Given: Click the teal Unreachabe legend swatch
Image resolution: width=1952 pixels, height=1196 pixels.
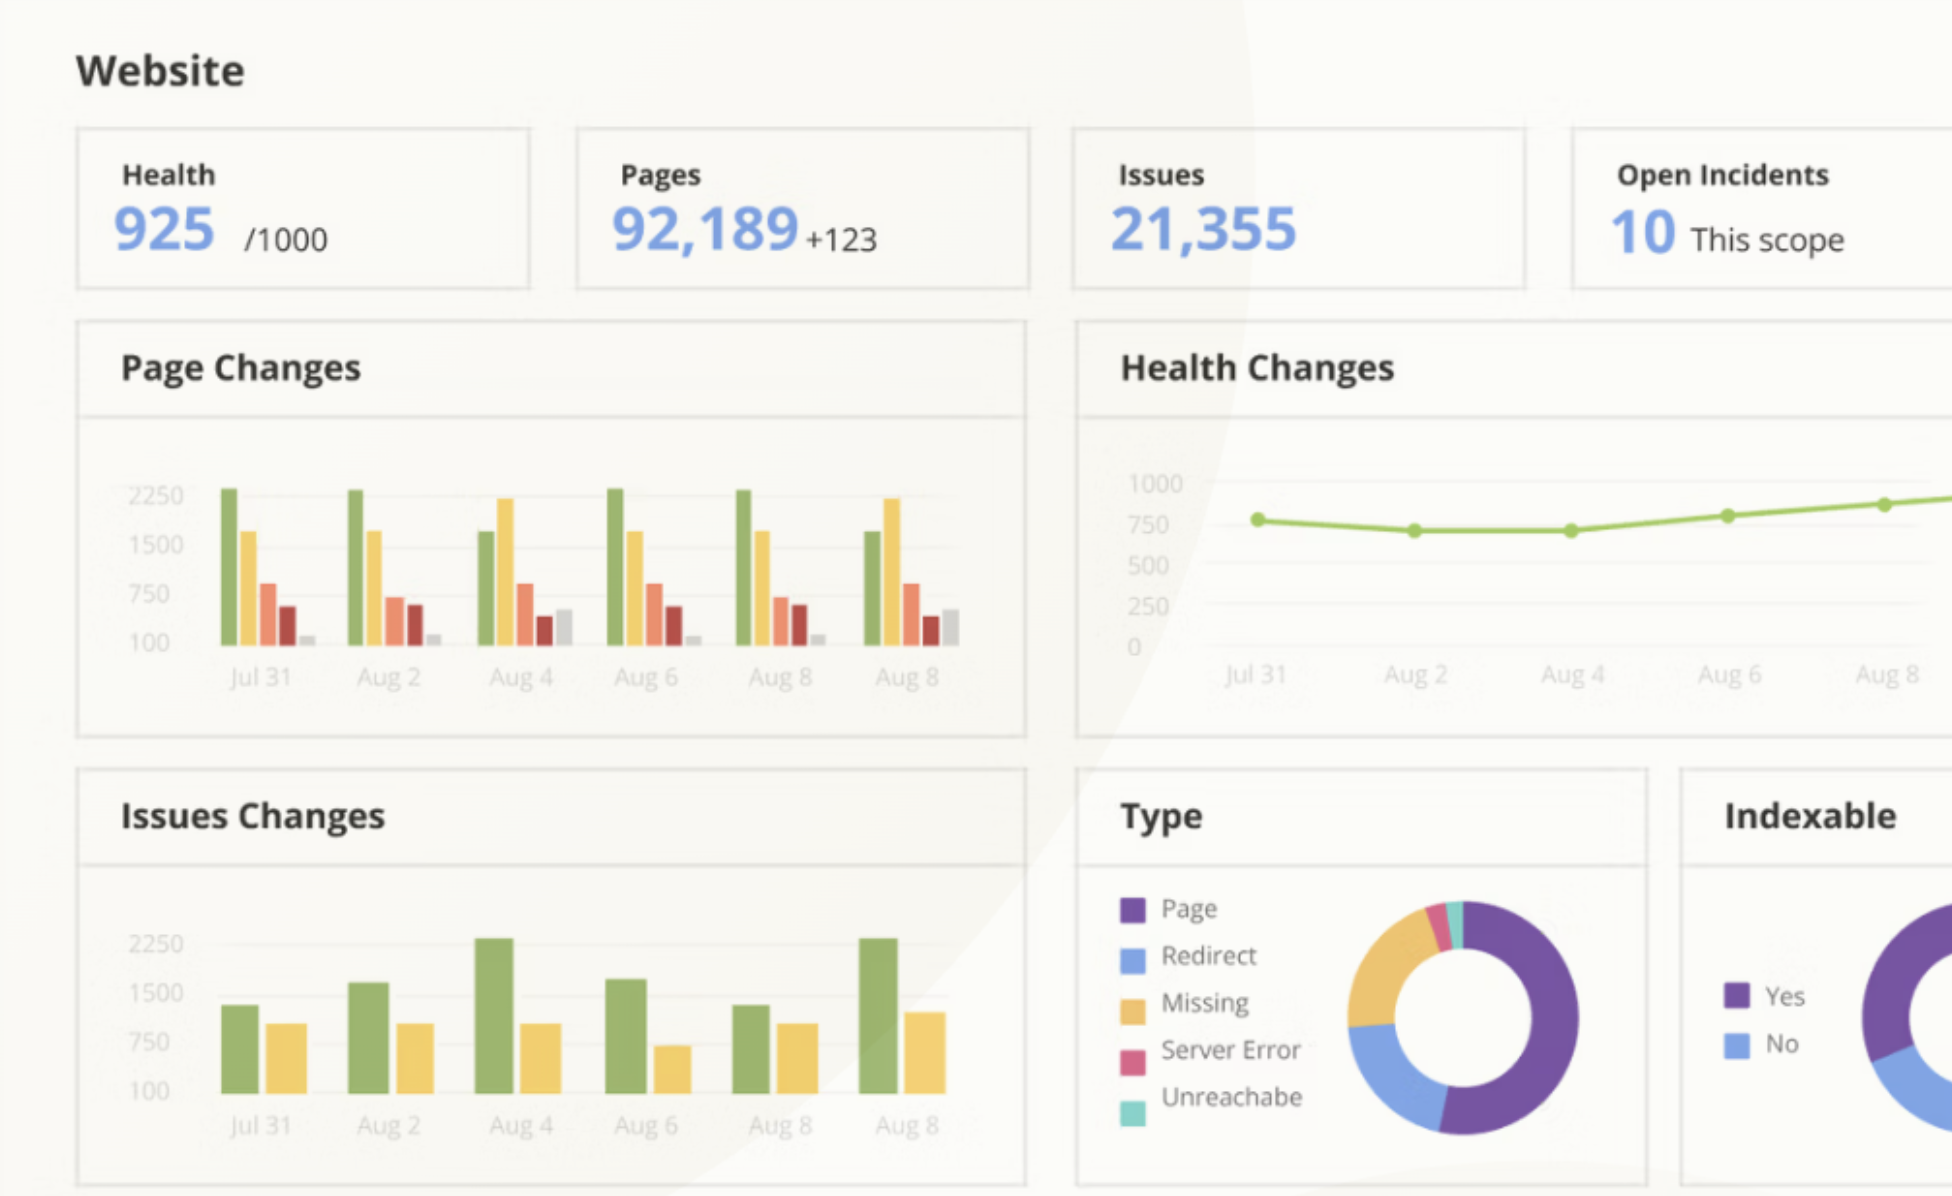Looking at the screenshot, I should coord(1132,1112).
